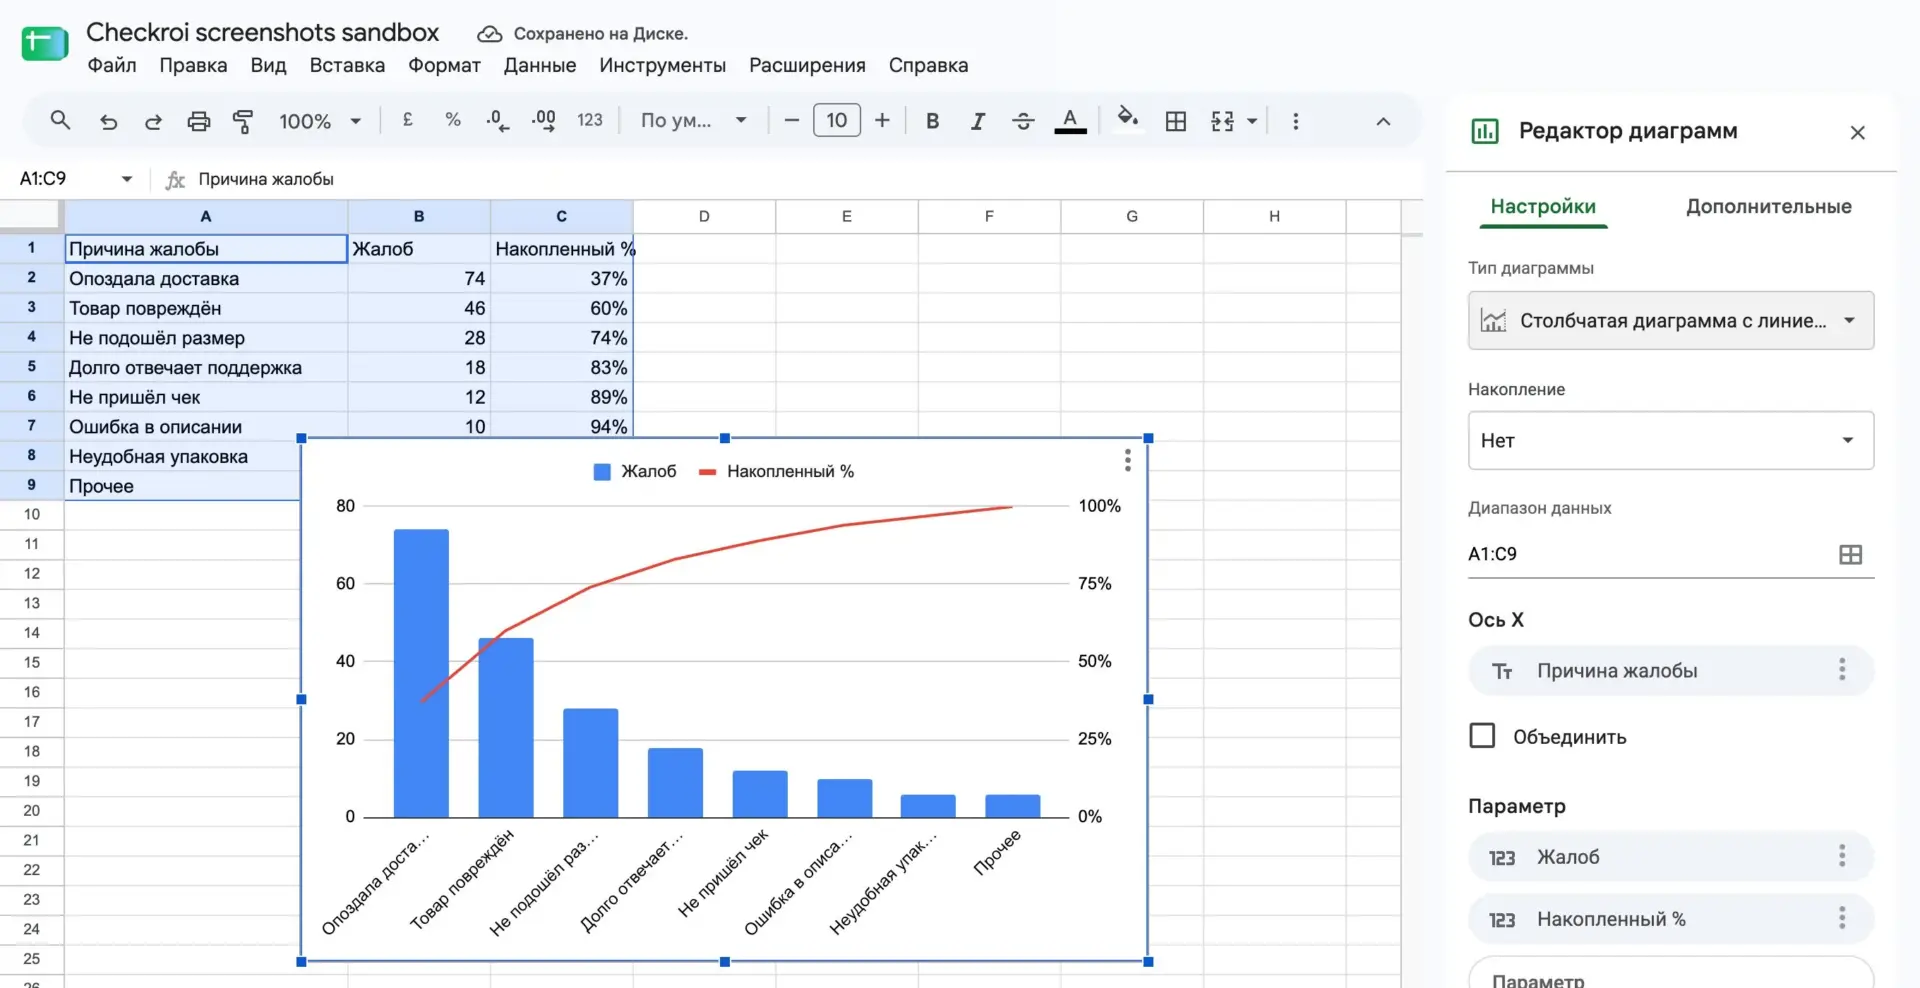
Task: Switch to the Дополнительные tab
Action: [1768, 206]
